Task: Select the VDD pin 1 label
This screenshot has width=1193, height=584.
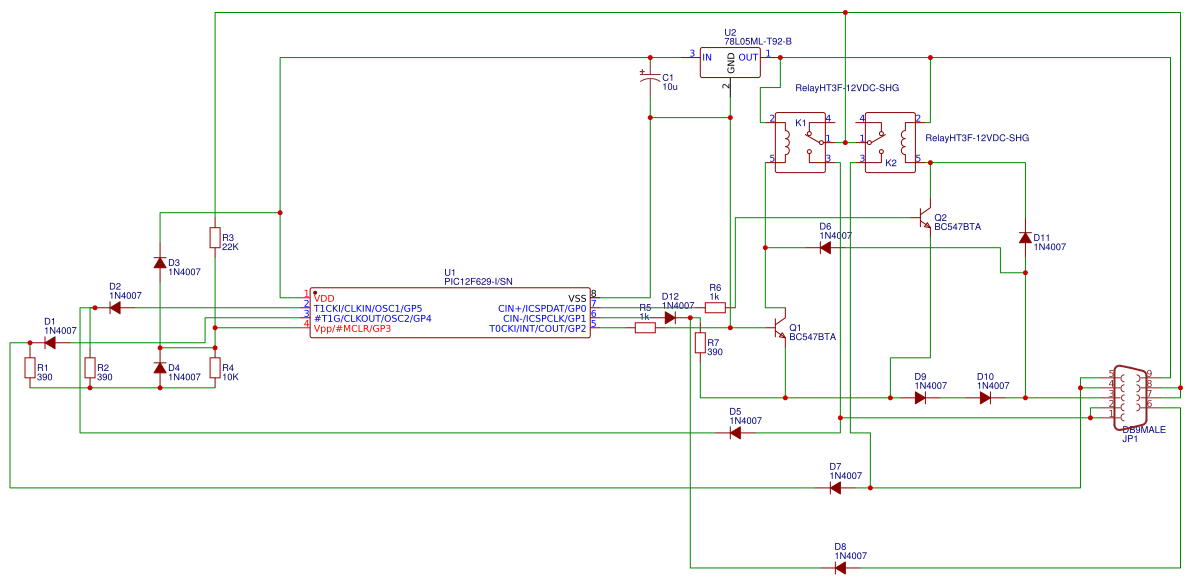Action: click(x=325, y=297)
